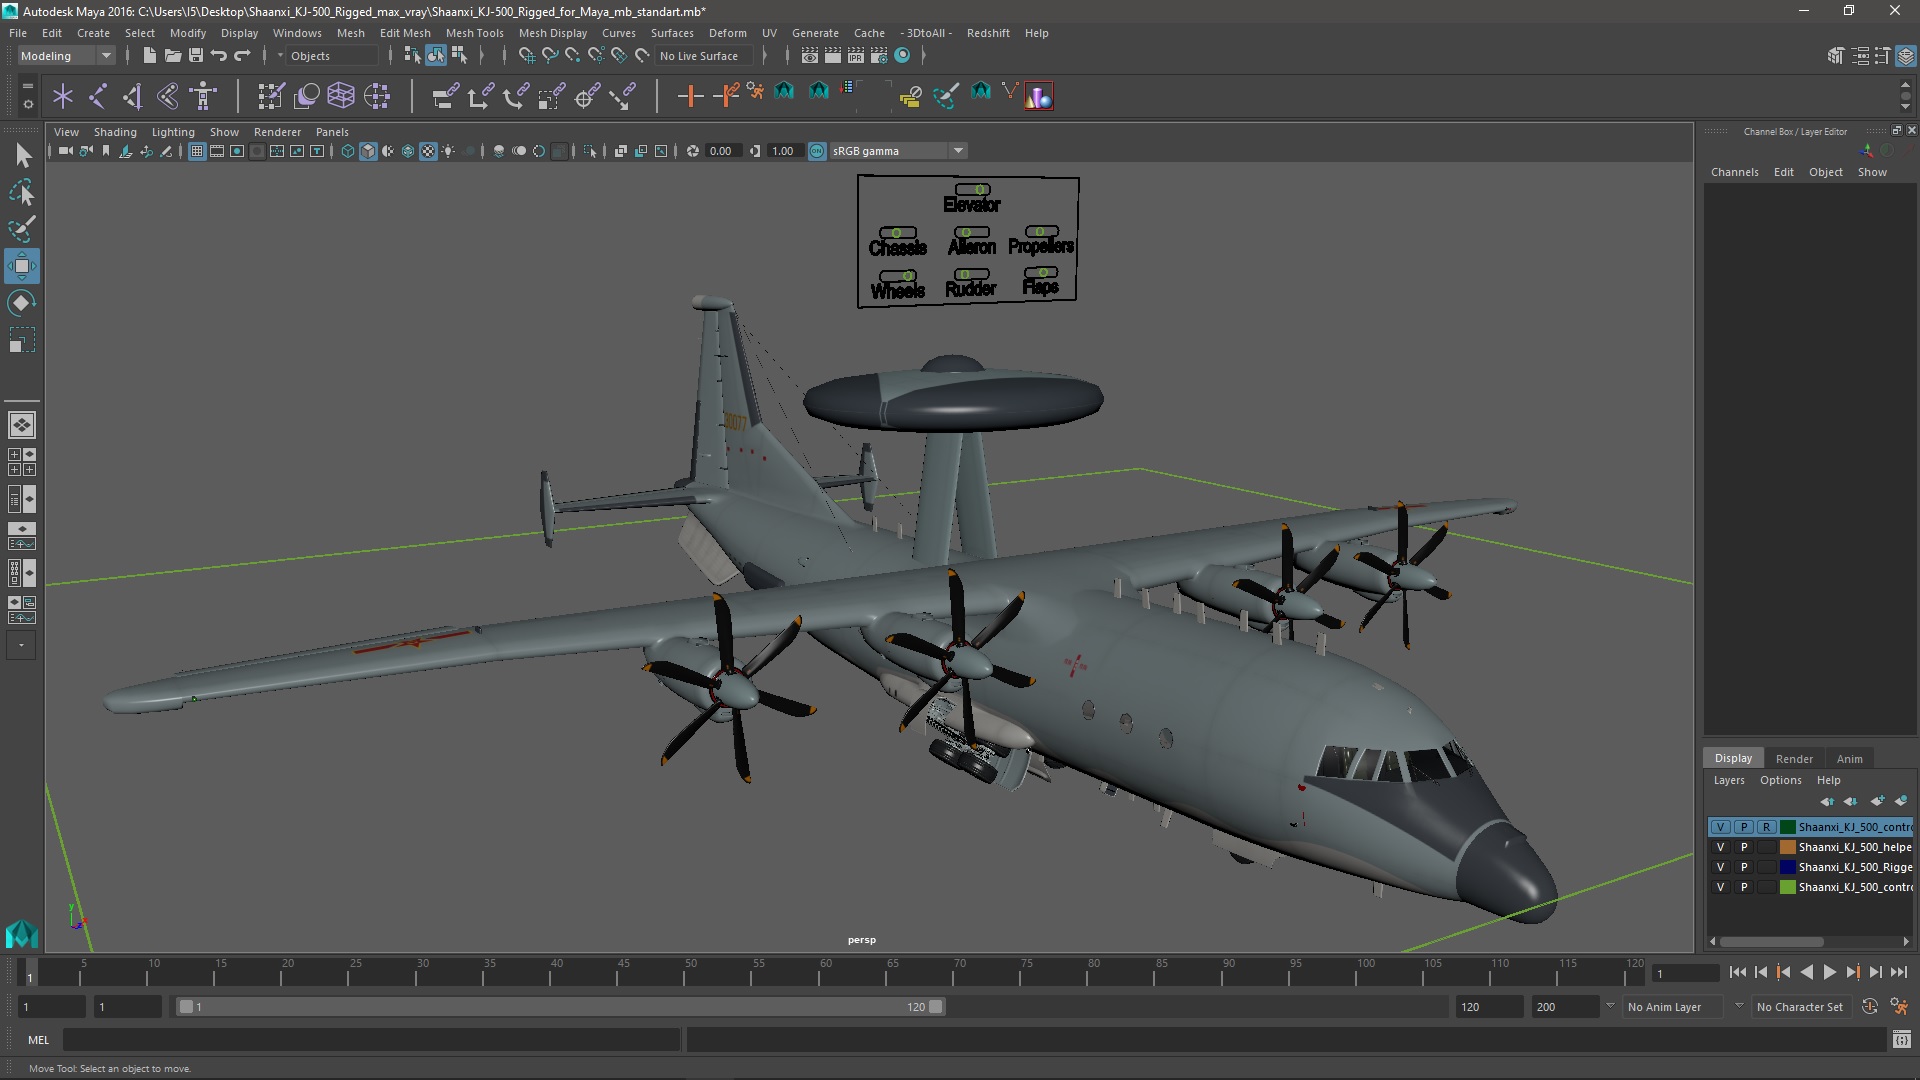The image size is (1920, 1080).
Task: Open the Mesh Tools menu
Action: tap(474, 33)
